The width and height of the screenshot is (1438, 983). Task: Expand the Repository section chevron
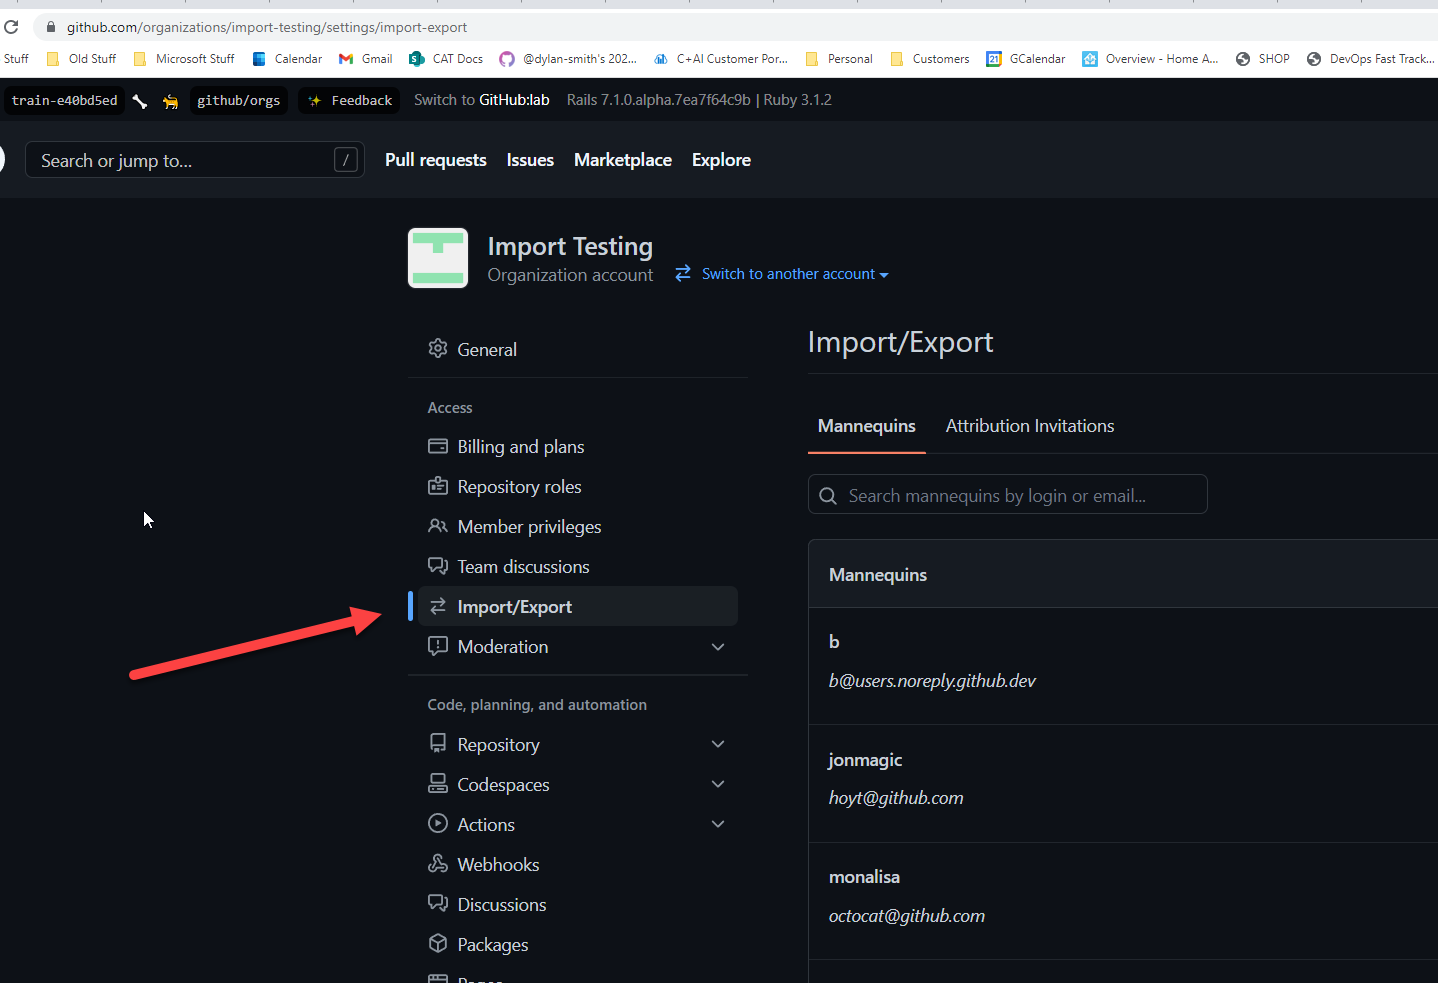tap(718, 744)
